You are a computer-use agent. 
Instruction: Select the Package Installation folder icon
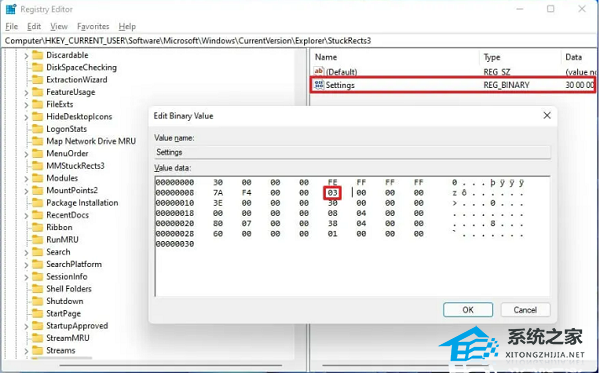click(38, 203)
